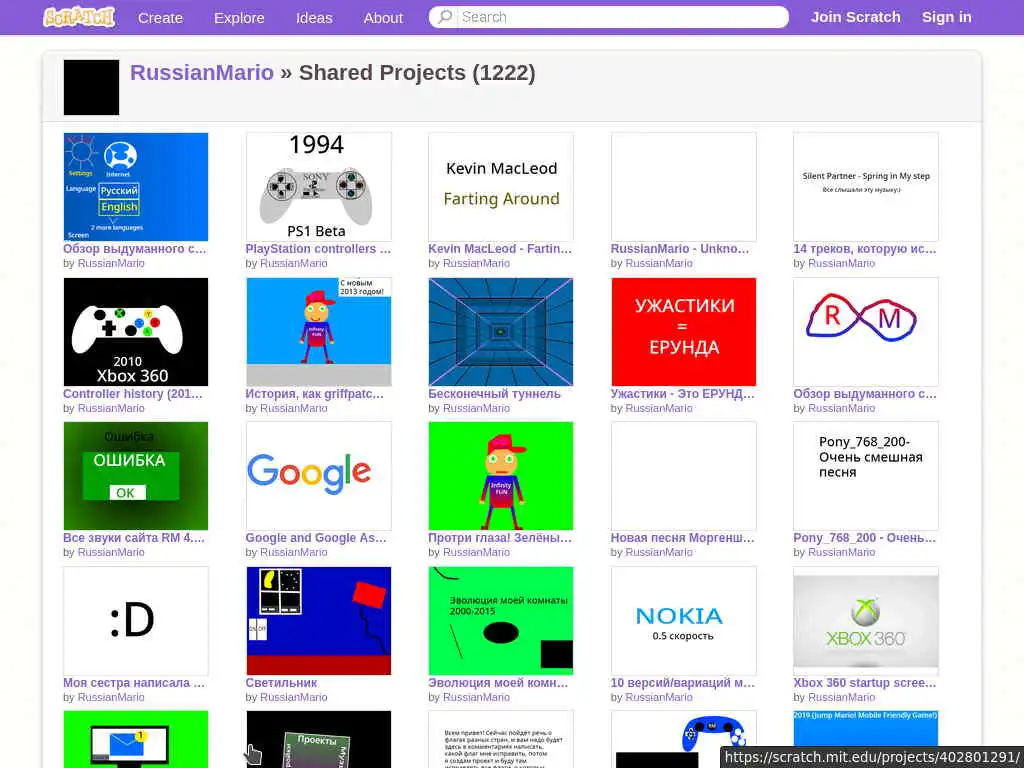Screen dimensions: 1024x768
Task: Open the Проекты dark thumbnail
Action: (x=319, y=739)
